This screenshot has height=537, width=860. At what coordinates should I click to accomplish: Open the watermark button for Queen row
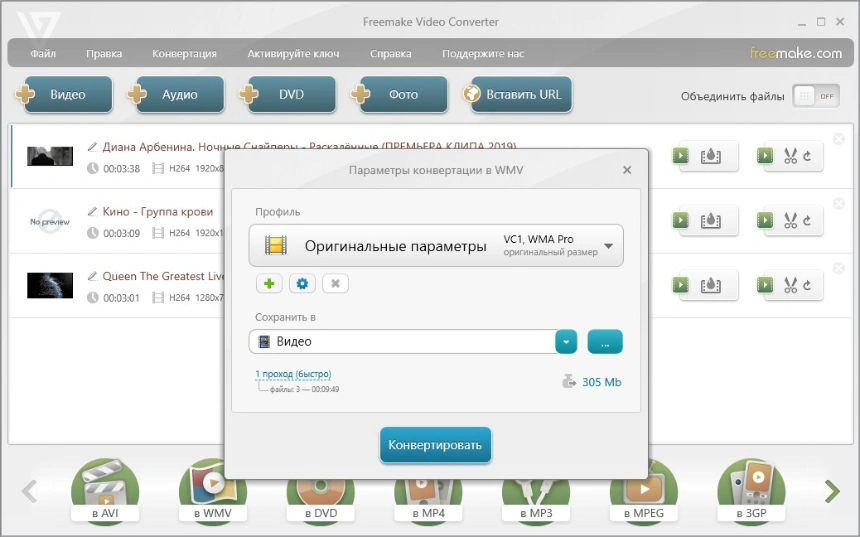point(711,285)
